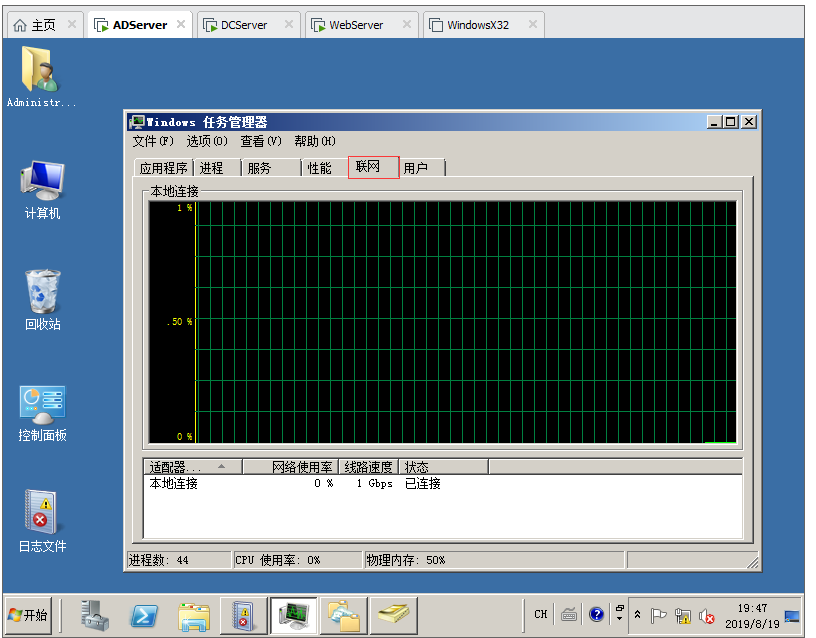Click the muted volume tray icon
The image size is (816, 638).
707,615
